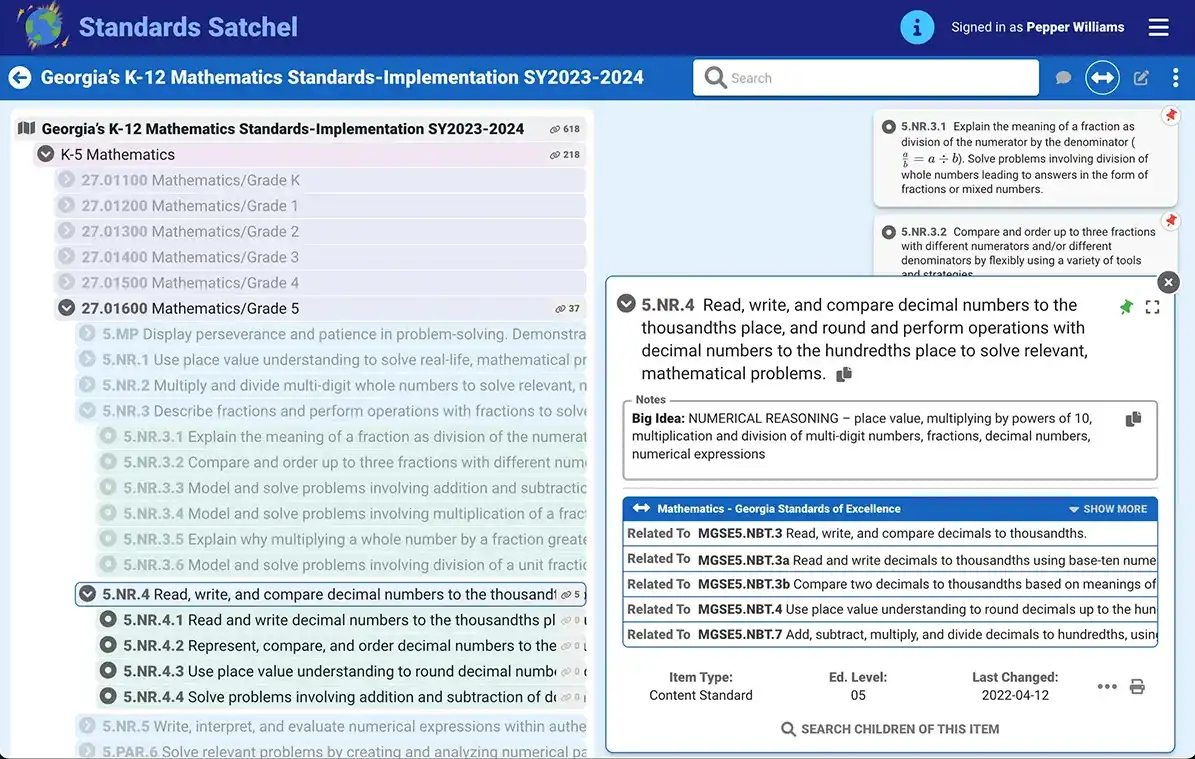Open 5.PAR.6 Solve relevant problems row
This screenshot has width=1195, height=759.
click(x=332, y=750)
